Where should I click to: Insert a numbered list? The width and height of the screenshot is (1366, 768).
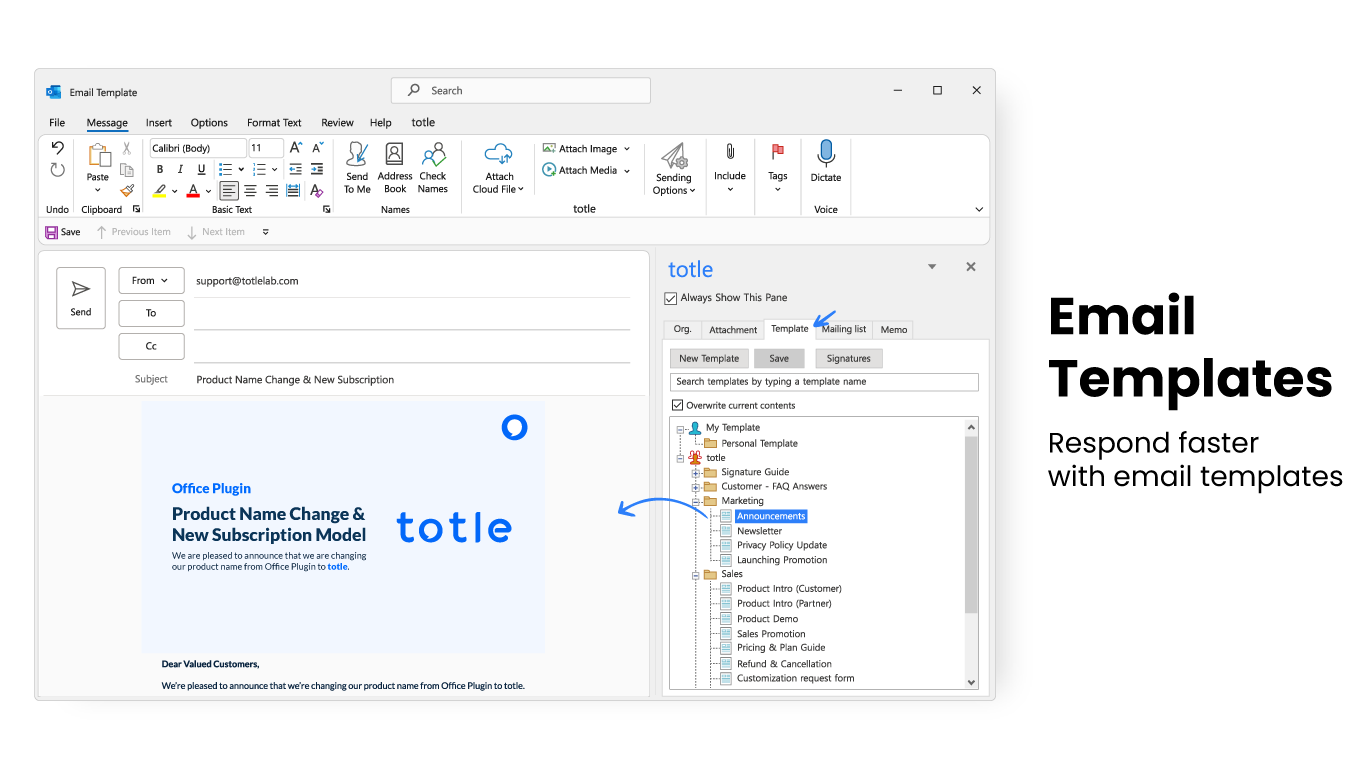pyautogui.click(x=259, y=169)
